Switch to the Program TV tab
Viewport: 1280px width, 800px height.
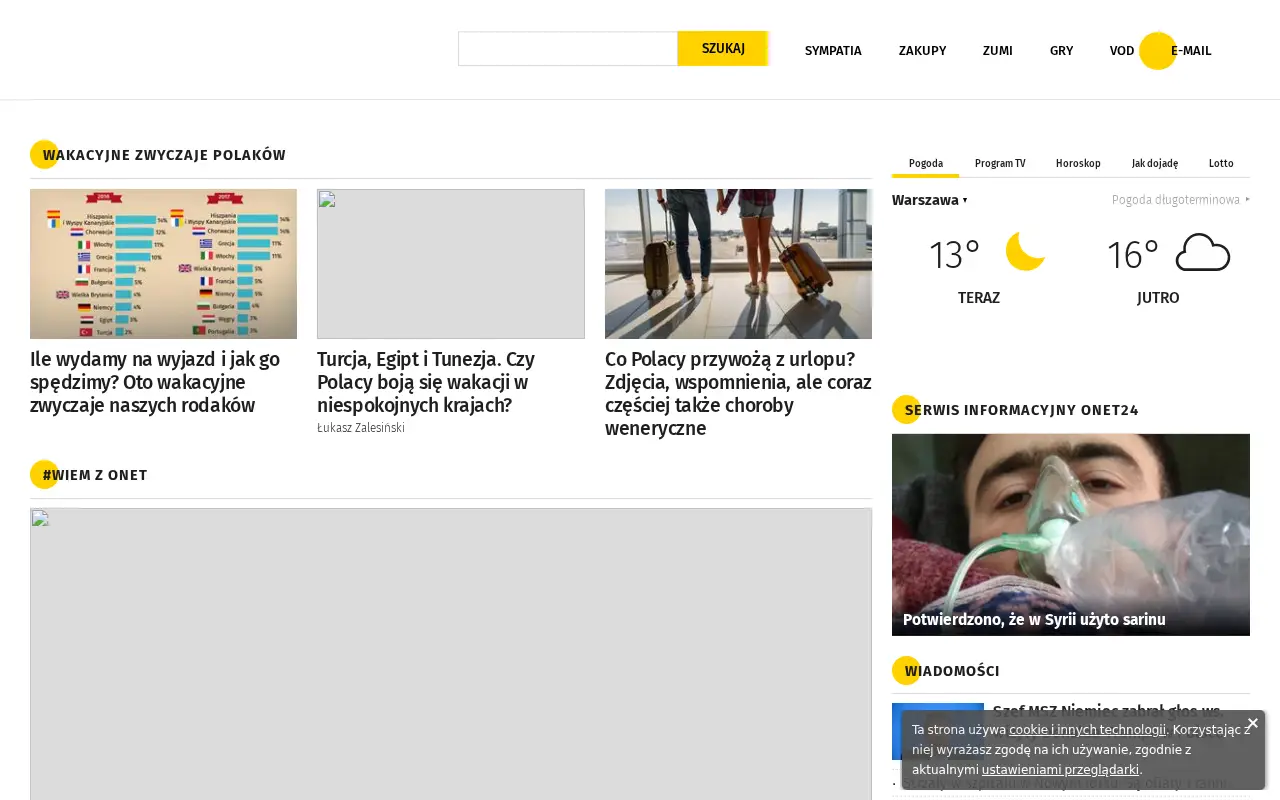point(1000,163)
